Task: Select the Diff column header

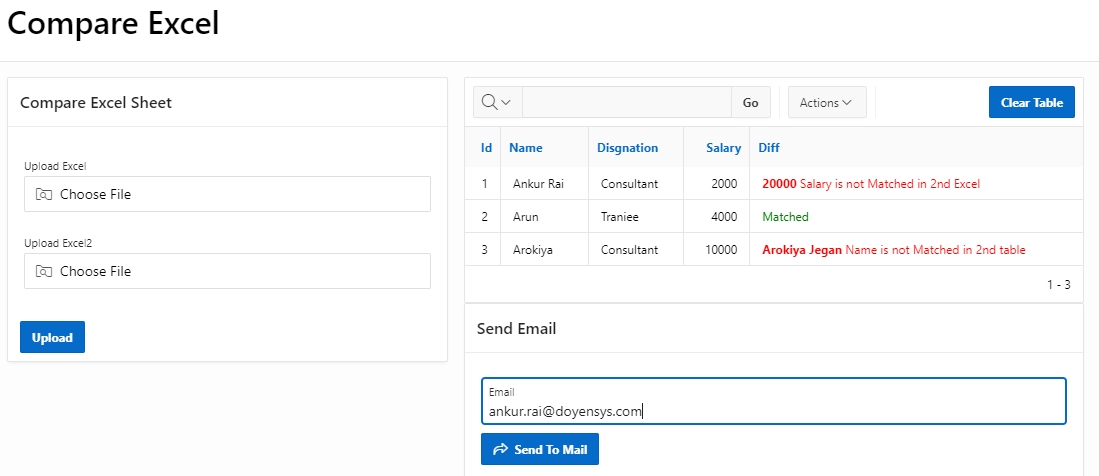Action: point(768,148)
